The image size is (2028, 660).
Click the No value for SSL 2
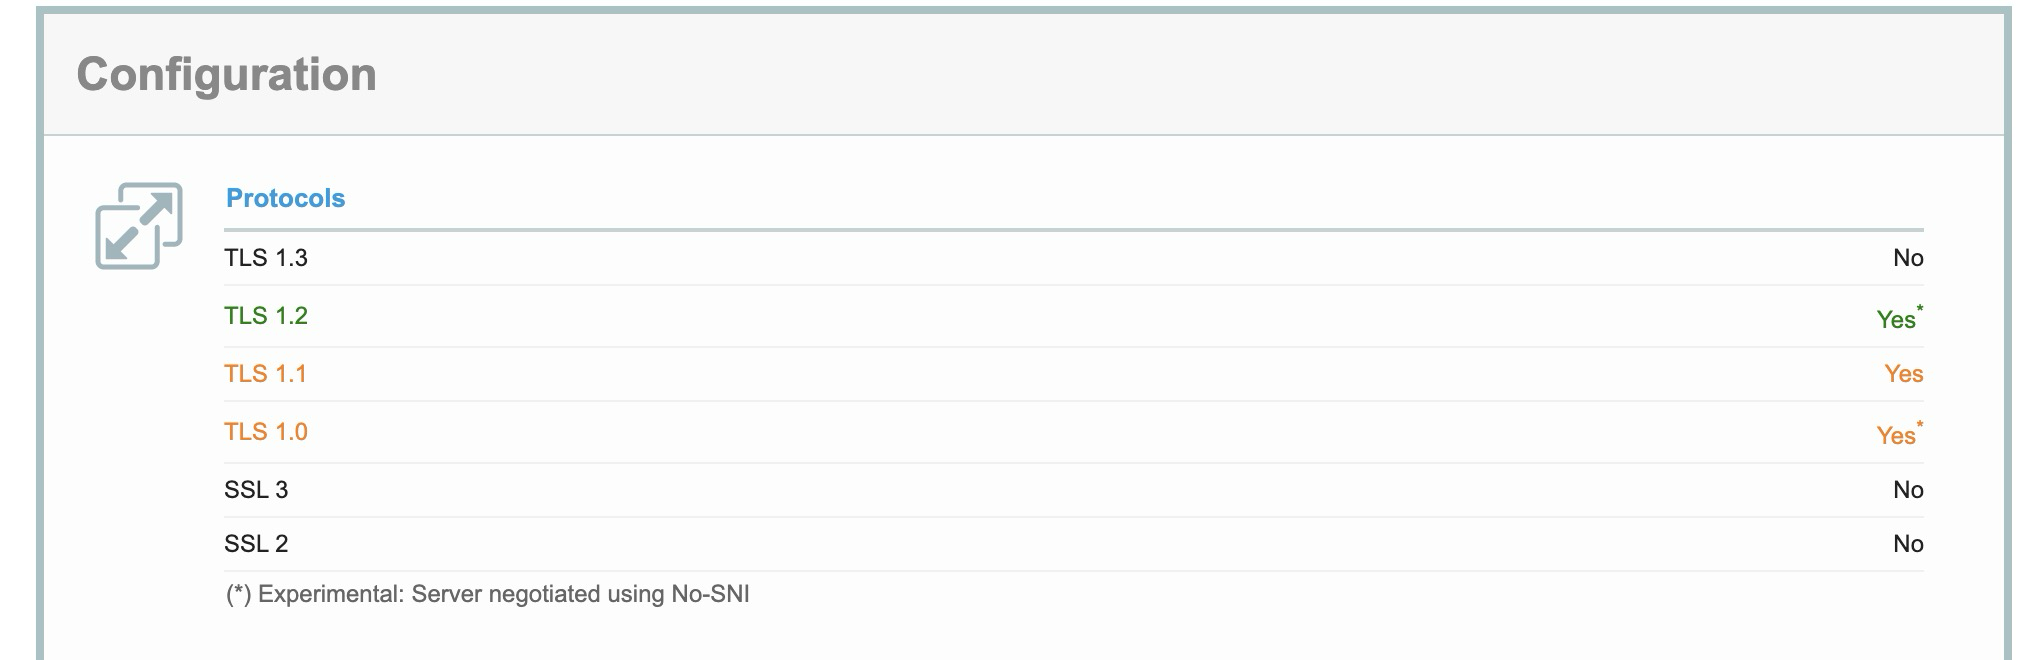(1907, 544)
